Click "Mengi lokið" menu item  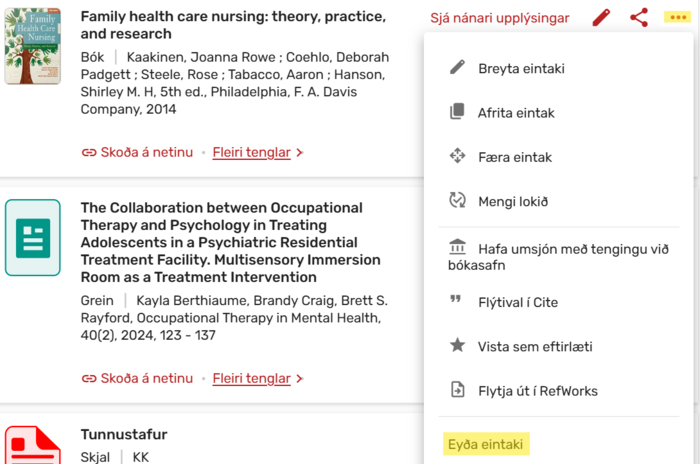(x=512, y=201)
